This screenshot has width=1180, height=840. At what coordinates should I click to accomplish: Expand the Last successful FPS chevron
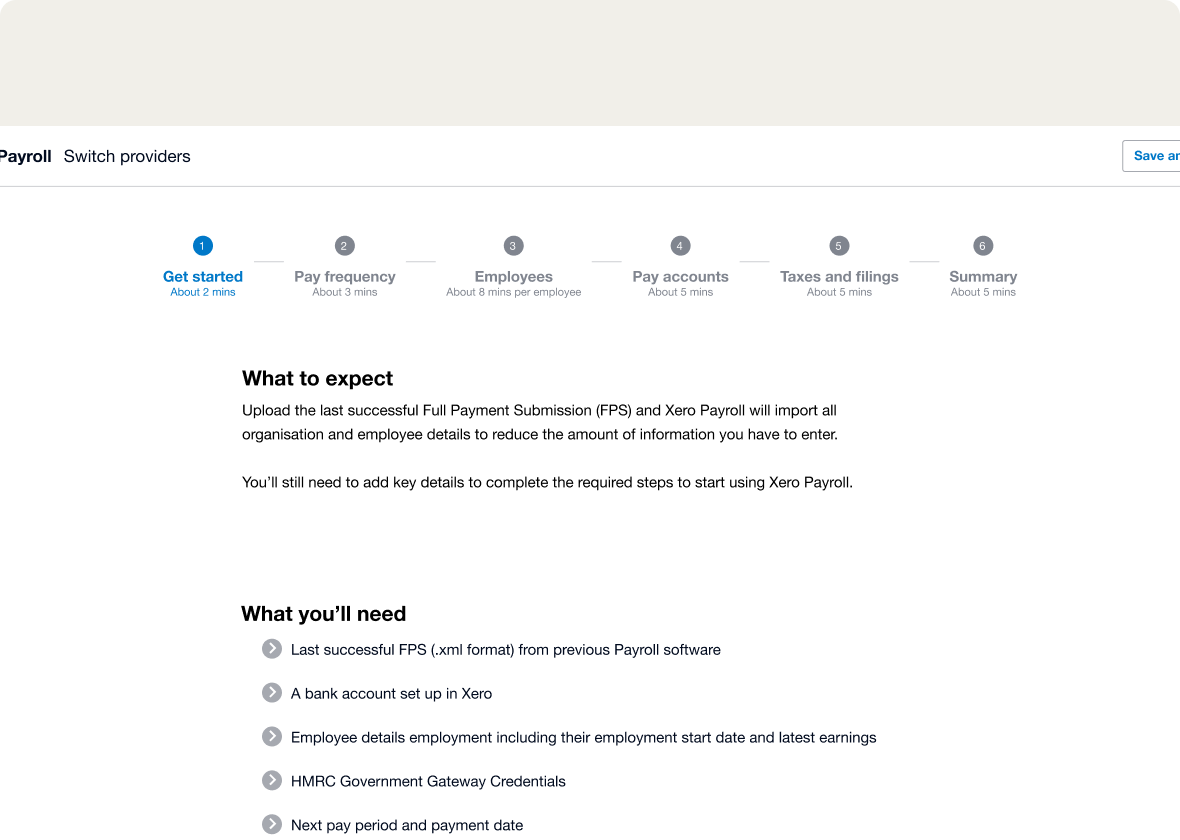(x=272, y=649)
